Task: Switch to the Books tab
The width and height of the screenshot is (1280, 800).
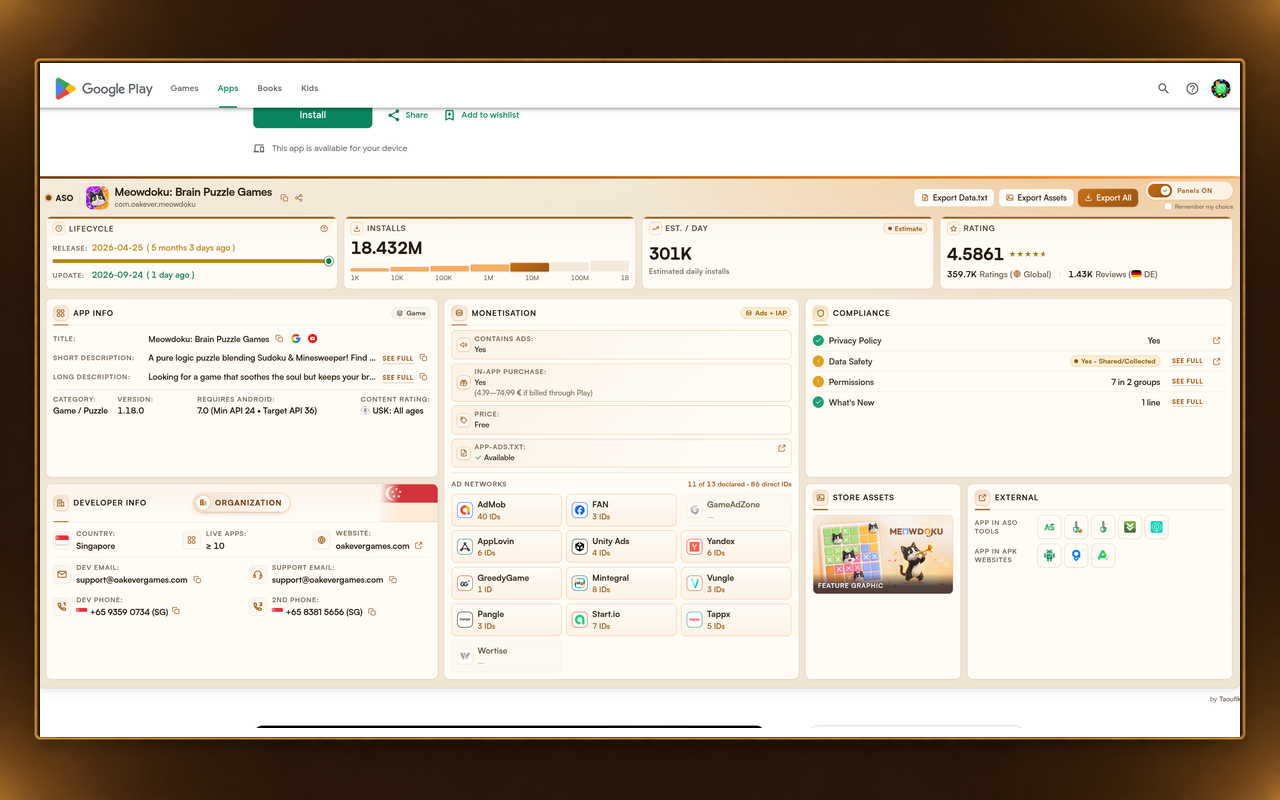Action: tap(269, 88)
